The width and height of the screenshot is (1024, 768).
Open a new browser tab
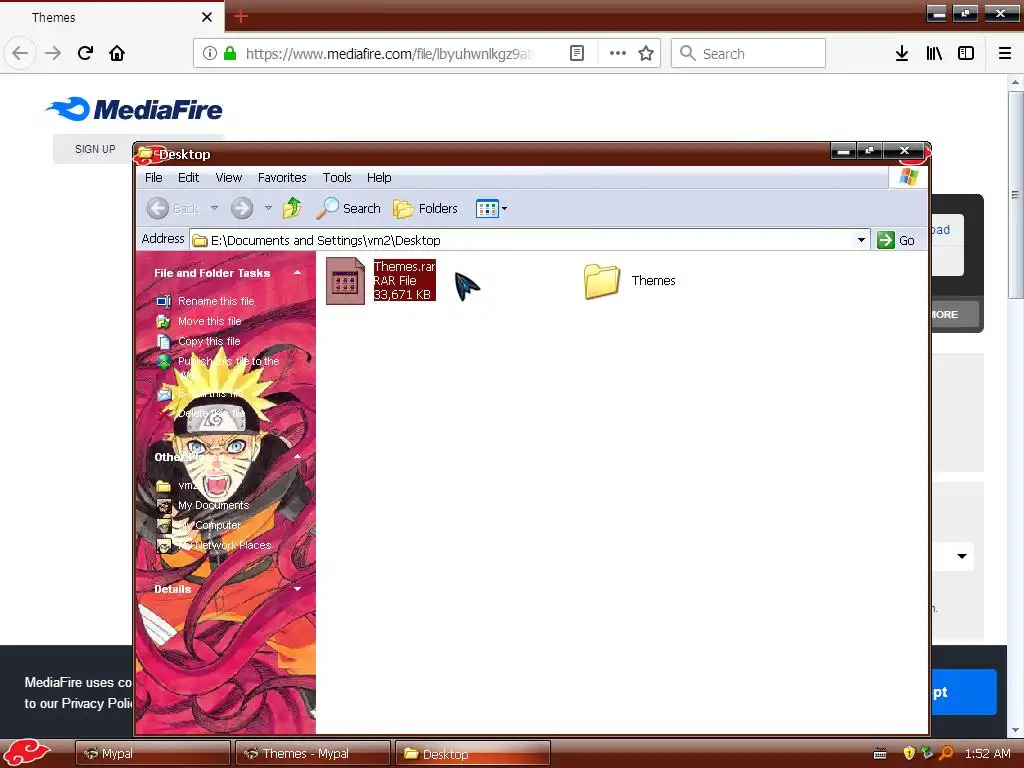[x=241, y=16]
